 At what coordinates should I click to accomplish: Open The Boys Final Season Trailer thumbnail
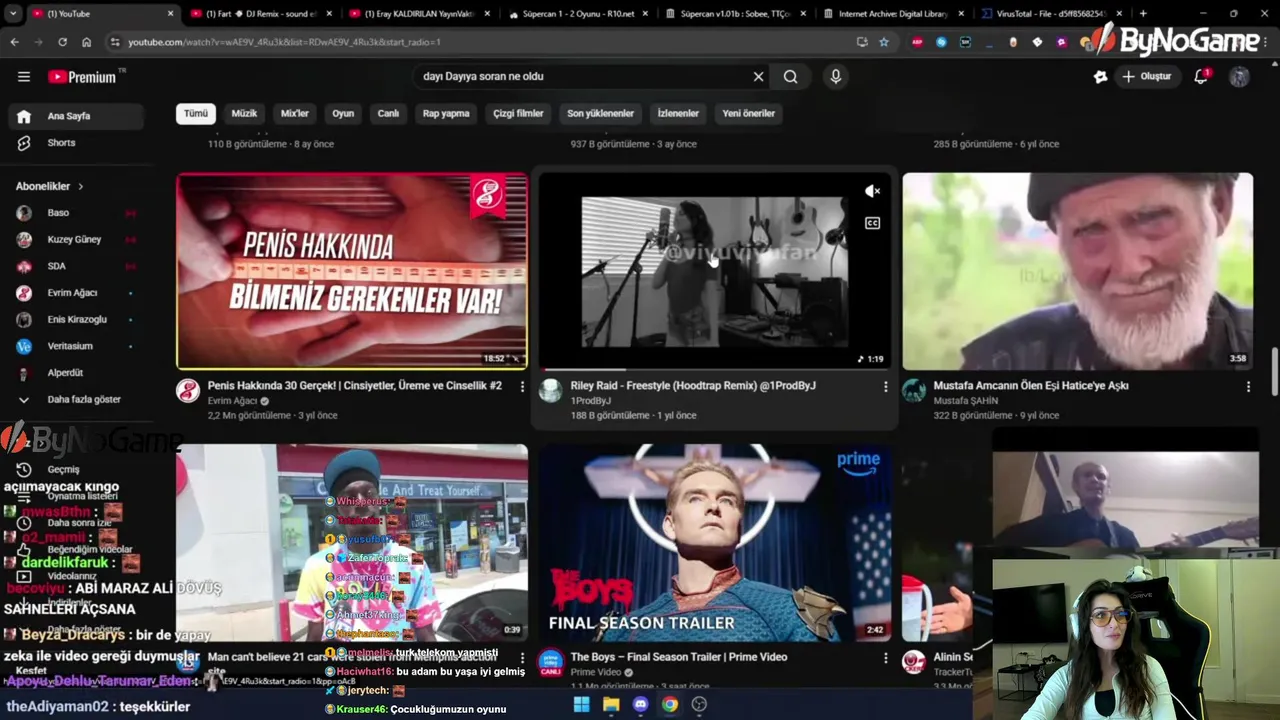pos(715,543)
